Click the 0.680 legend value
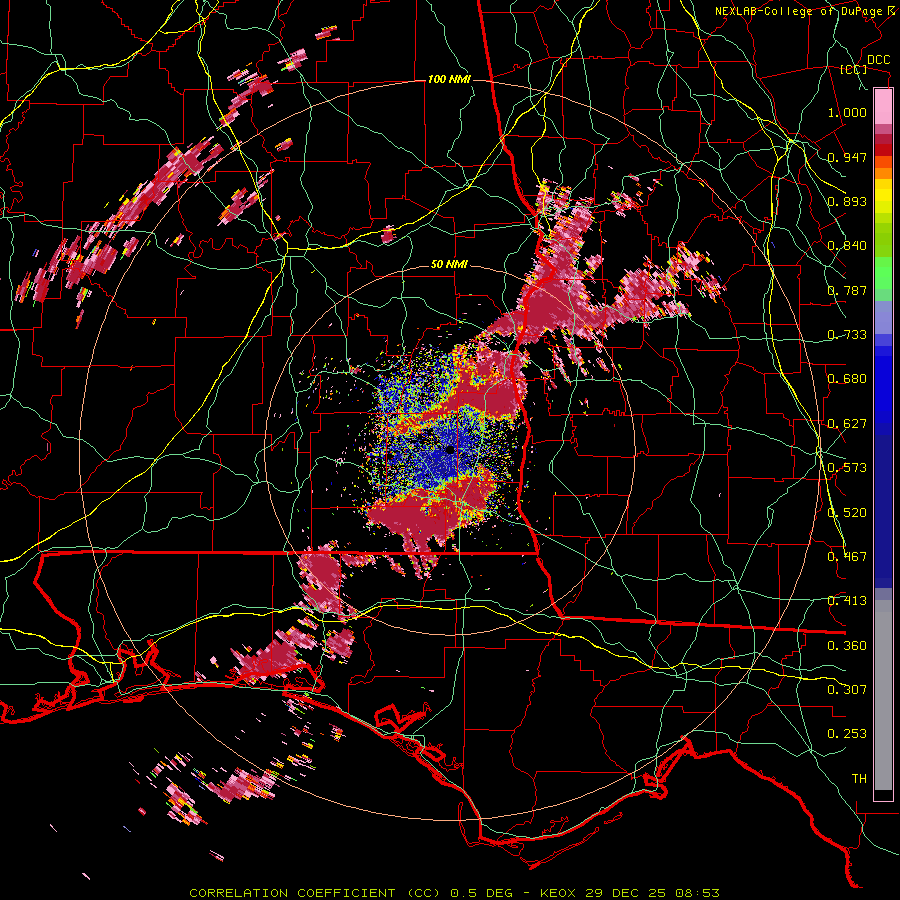 click(x=847, y=379)
